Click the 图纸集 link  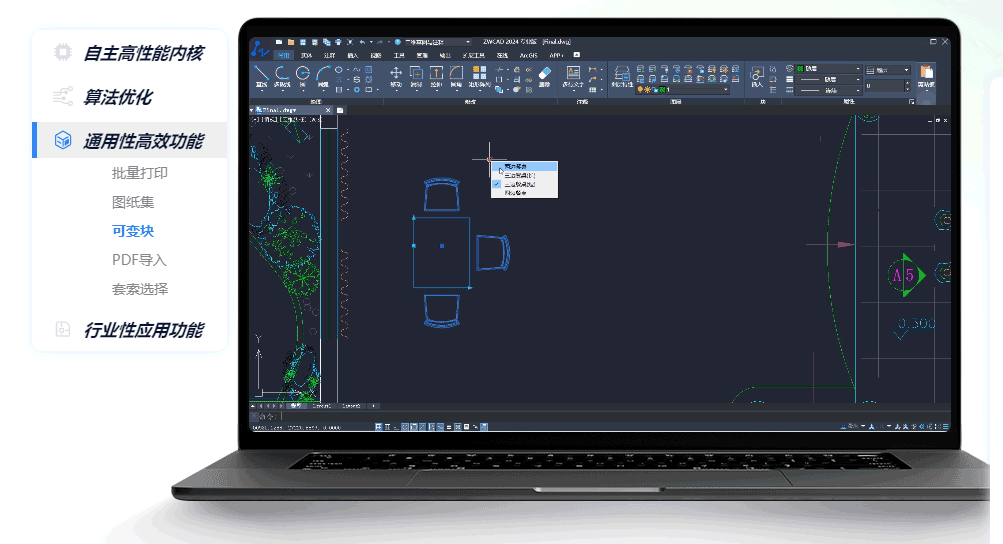click(x=133, y=202)
